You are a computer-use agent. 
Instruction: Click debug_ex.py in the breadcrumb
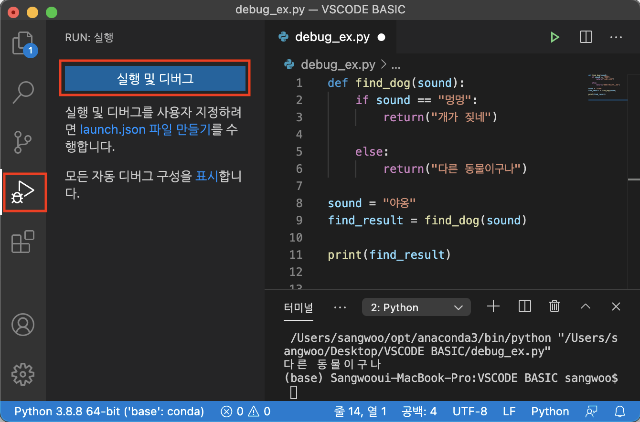tap(338, 64)
